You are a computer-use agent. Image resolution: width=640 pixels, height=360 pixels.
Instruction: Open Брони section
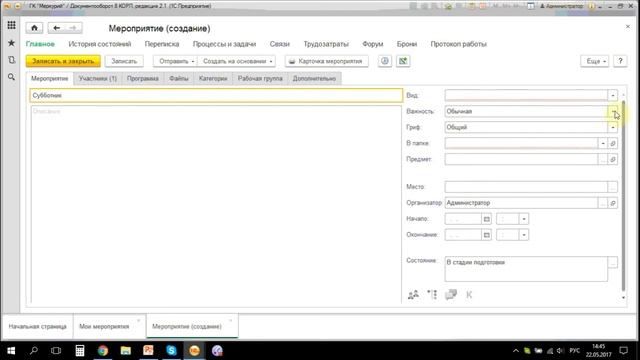point(407,44)
